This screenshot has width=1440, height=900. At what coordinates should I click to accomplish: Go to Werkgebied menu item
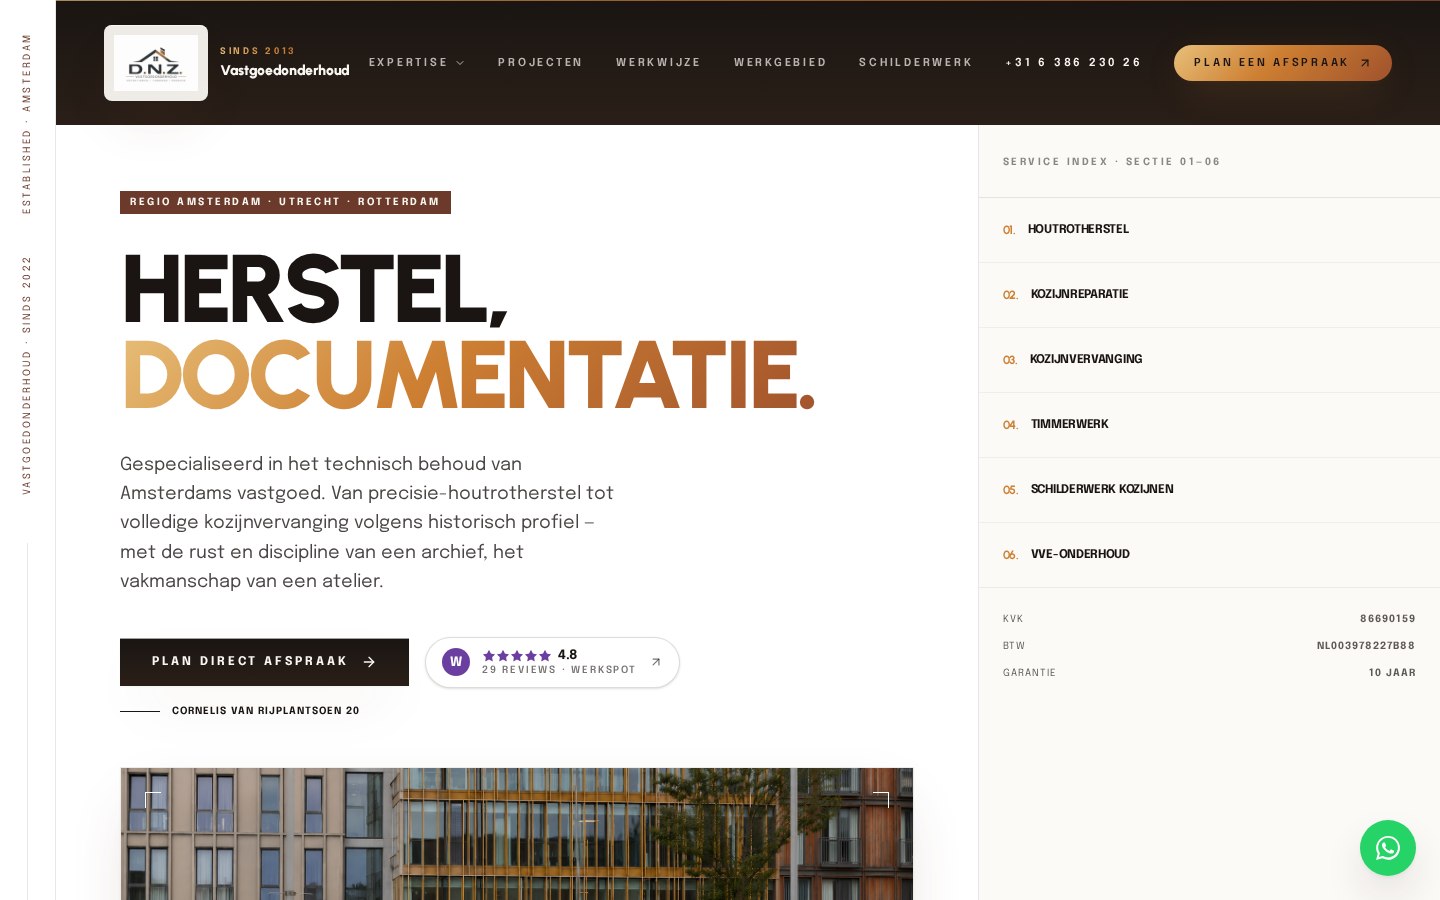tap(780, 62)
